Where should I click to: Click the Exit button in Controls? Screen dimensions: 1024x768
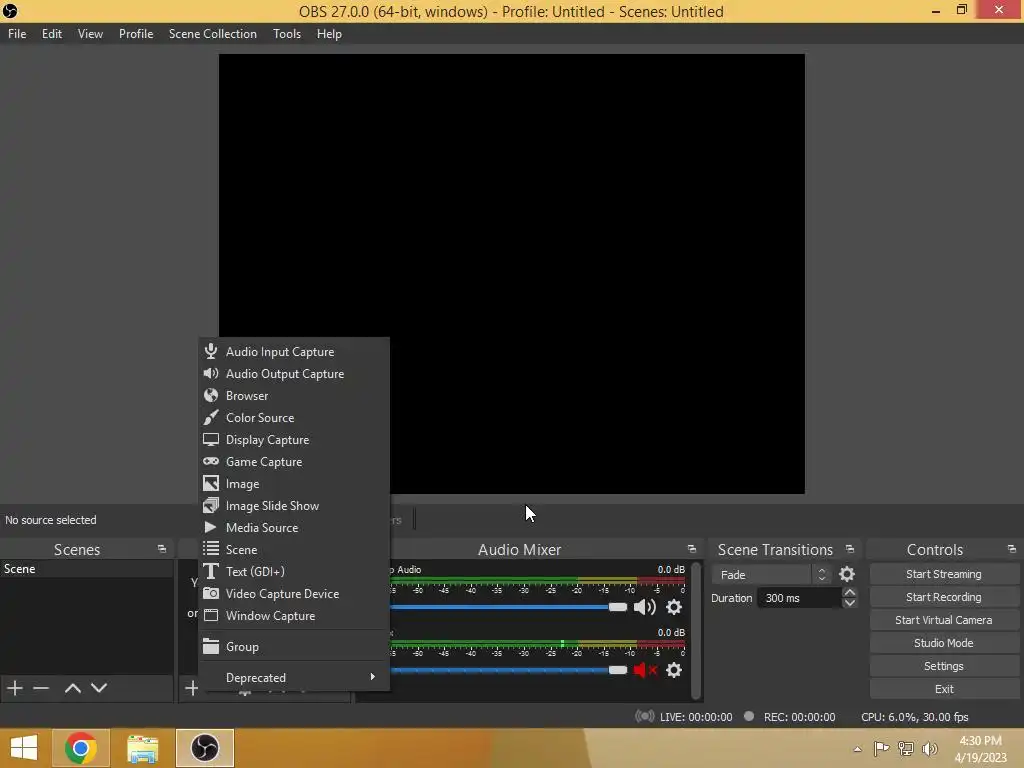coord(944,688)
